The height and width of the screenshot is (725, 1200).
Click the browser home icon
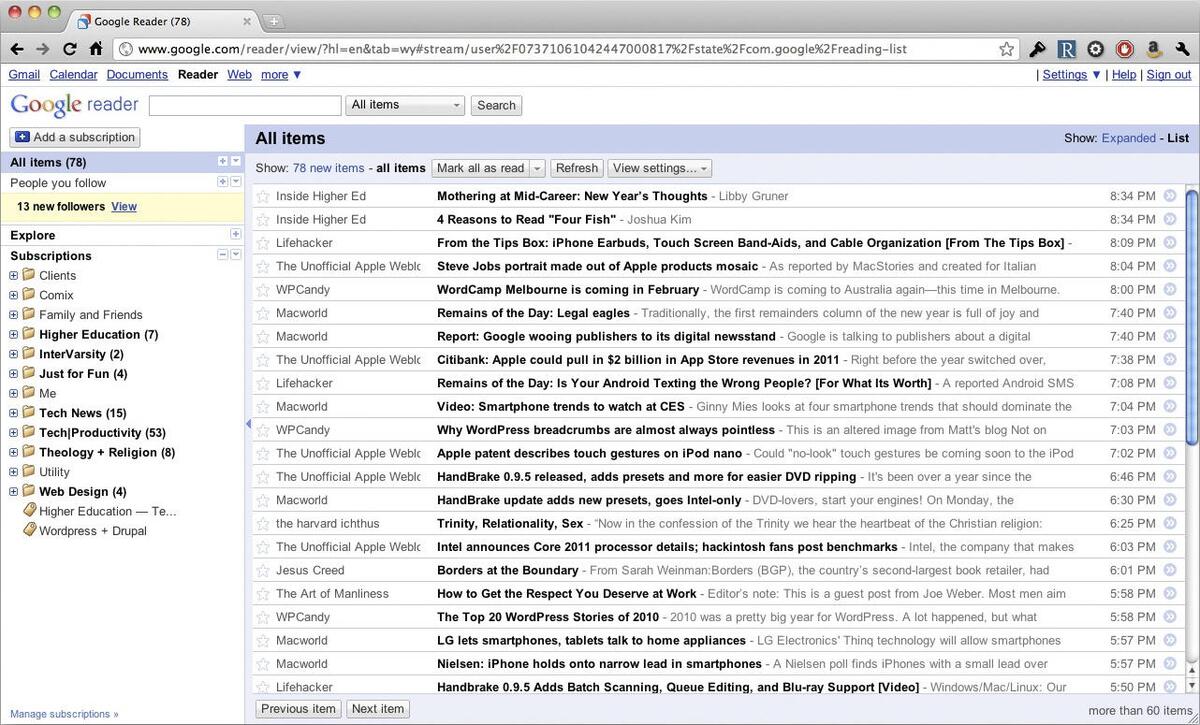coord(95,48)
